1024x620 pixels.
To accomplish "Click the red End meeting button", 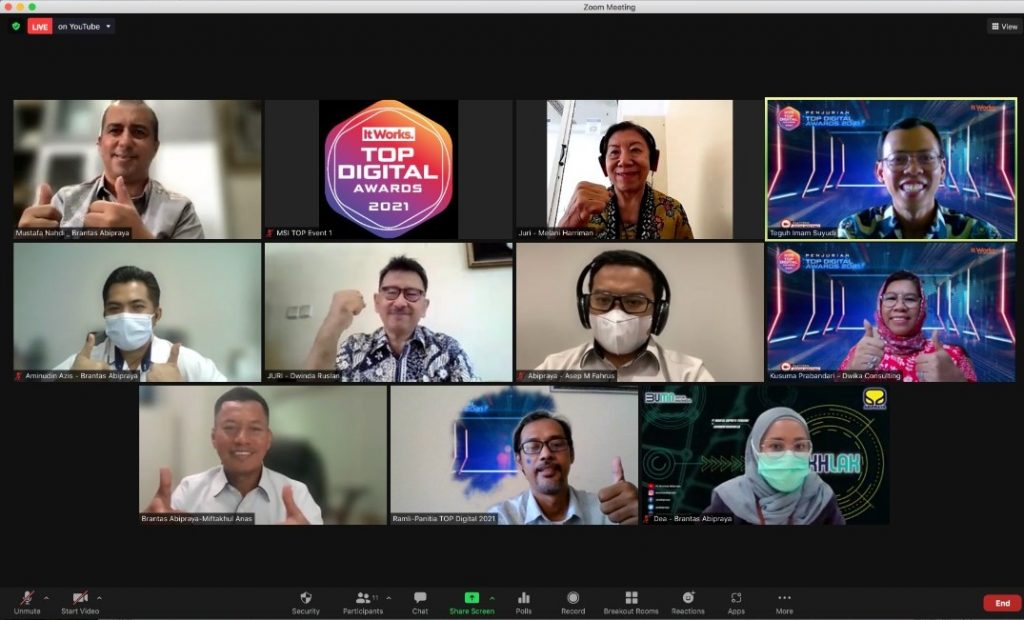I will click(x=1002, y=603).
